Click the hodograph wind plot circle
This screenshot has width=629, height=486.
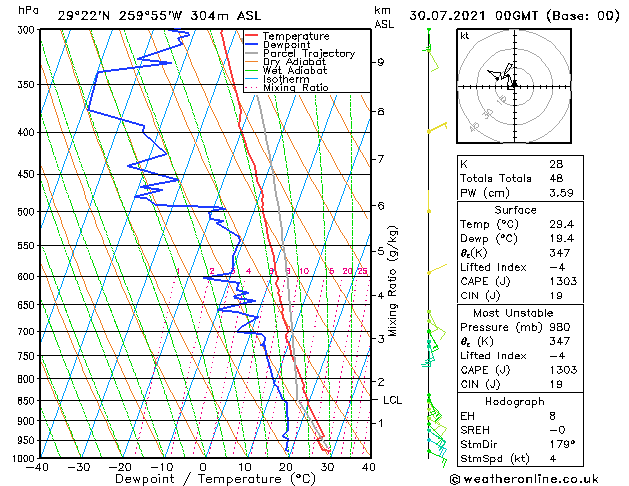[x=514, y=86]
